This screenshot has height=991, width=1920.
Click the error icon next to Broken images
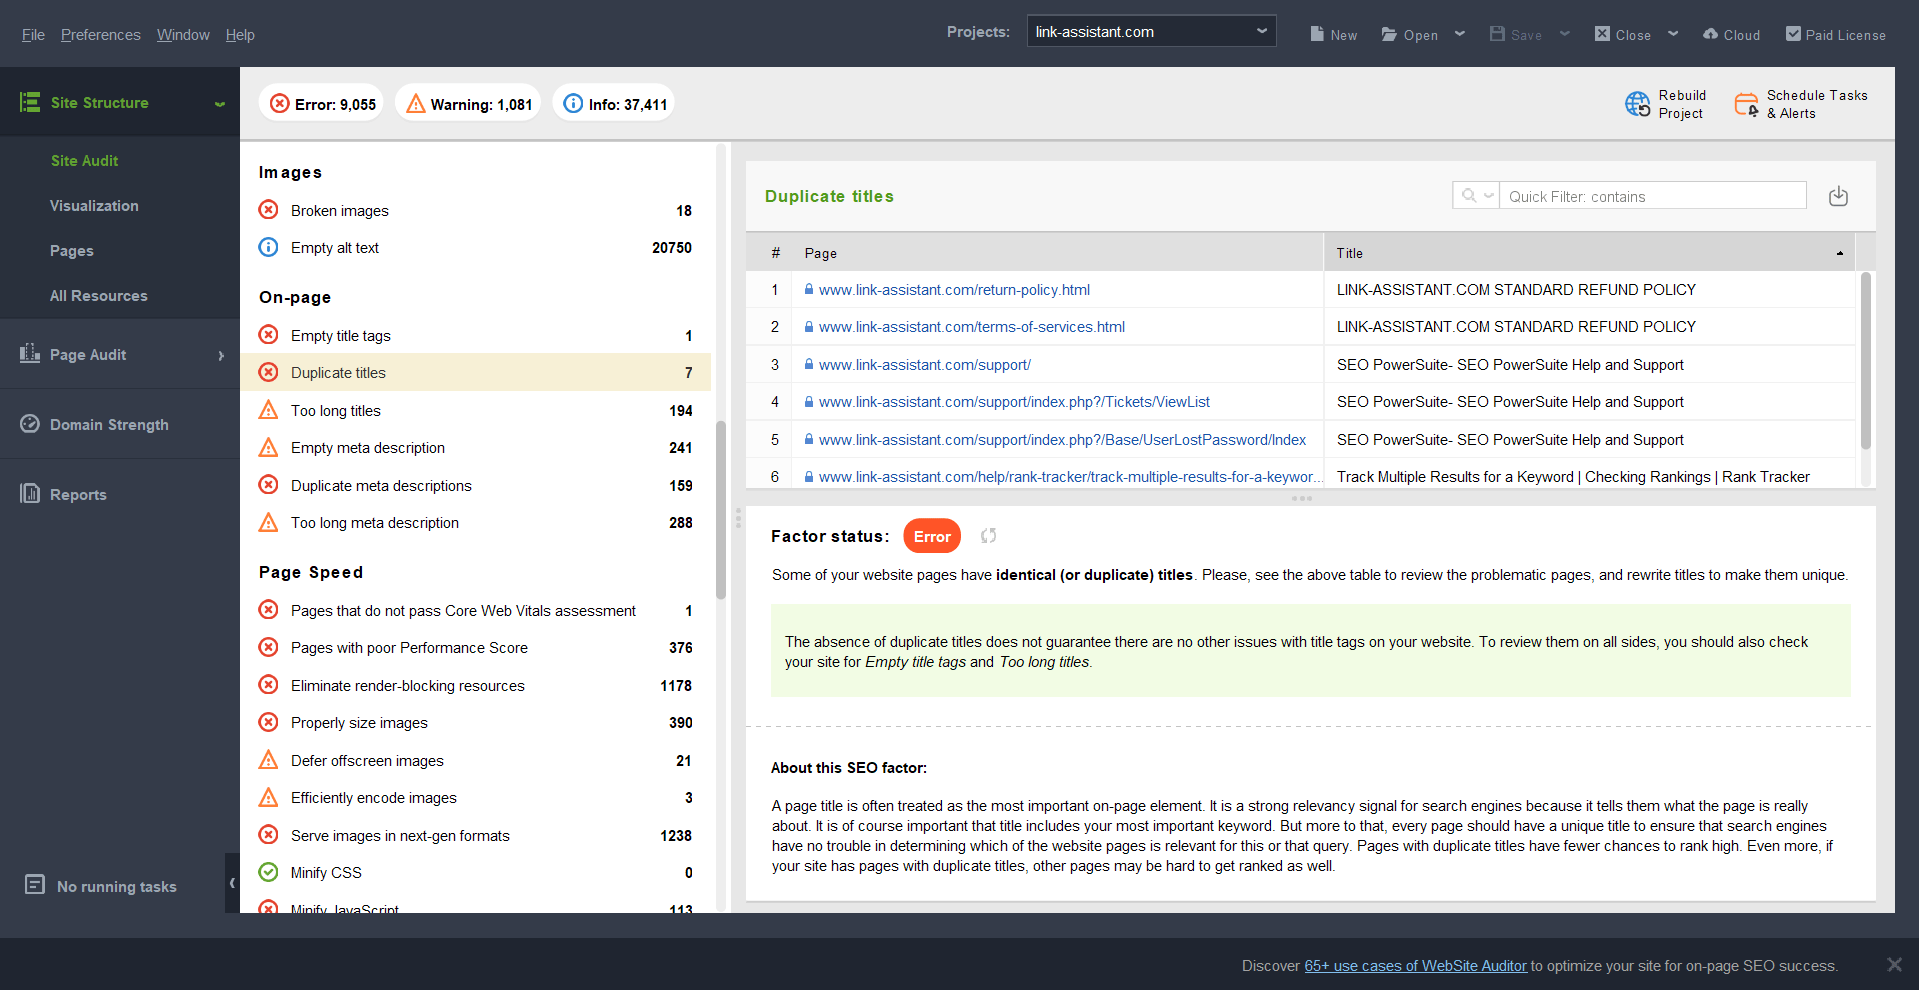[269, 210]
